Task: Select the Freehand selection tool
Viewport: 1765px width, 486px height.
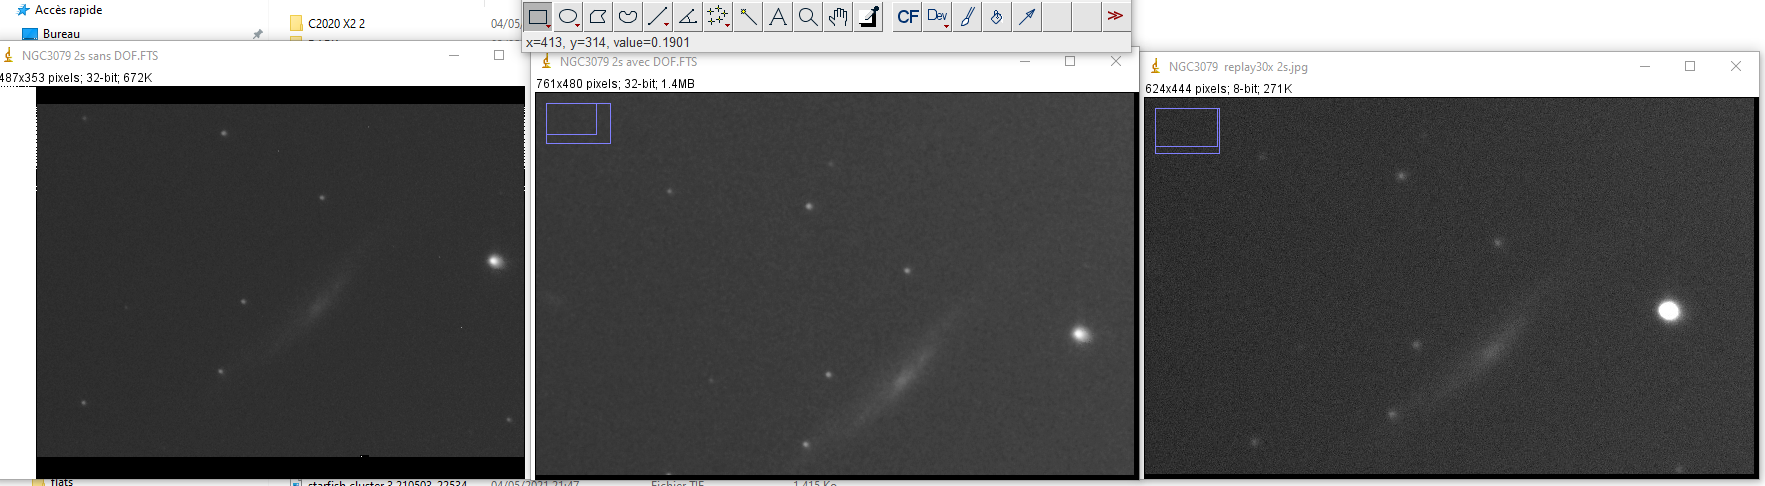Action: (628, 17)
